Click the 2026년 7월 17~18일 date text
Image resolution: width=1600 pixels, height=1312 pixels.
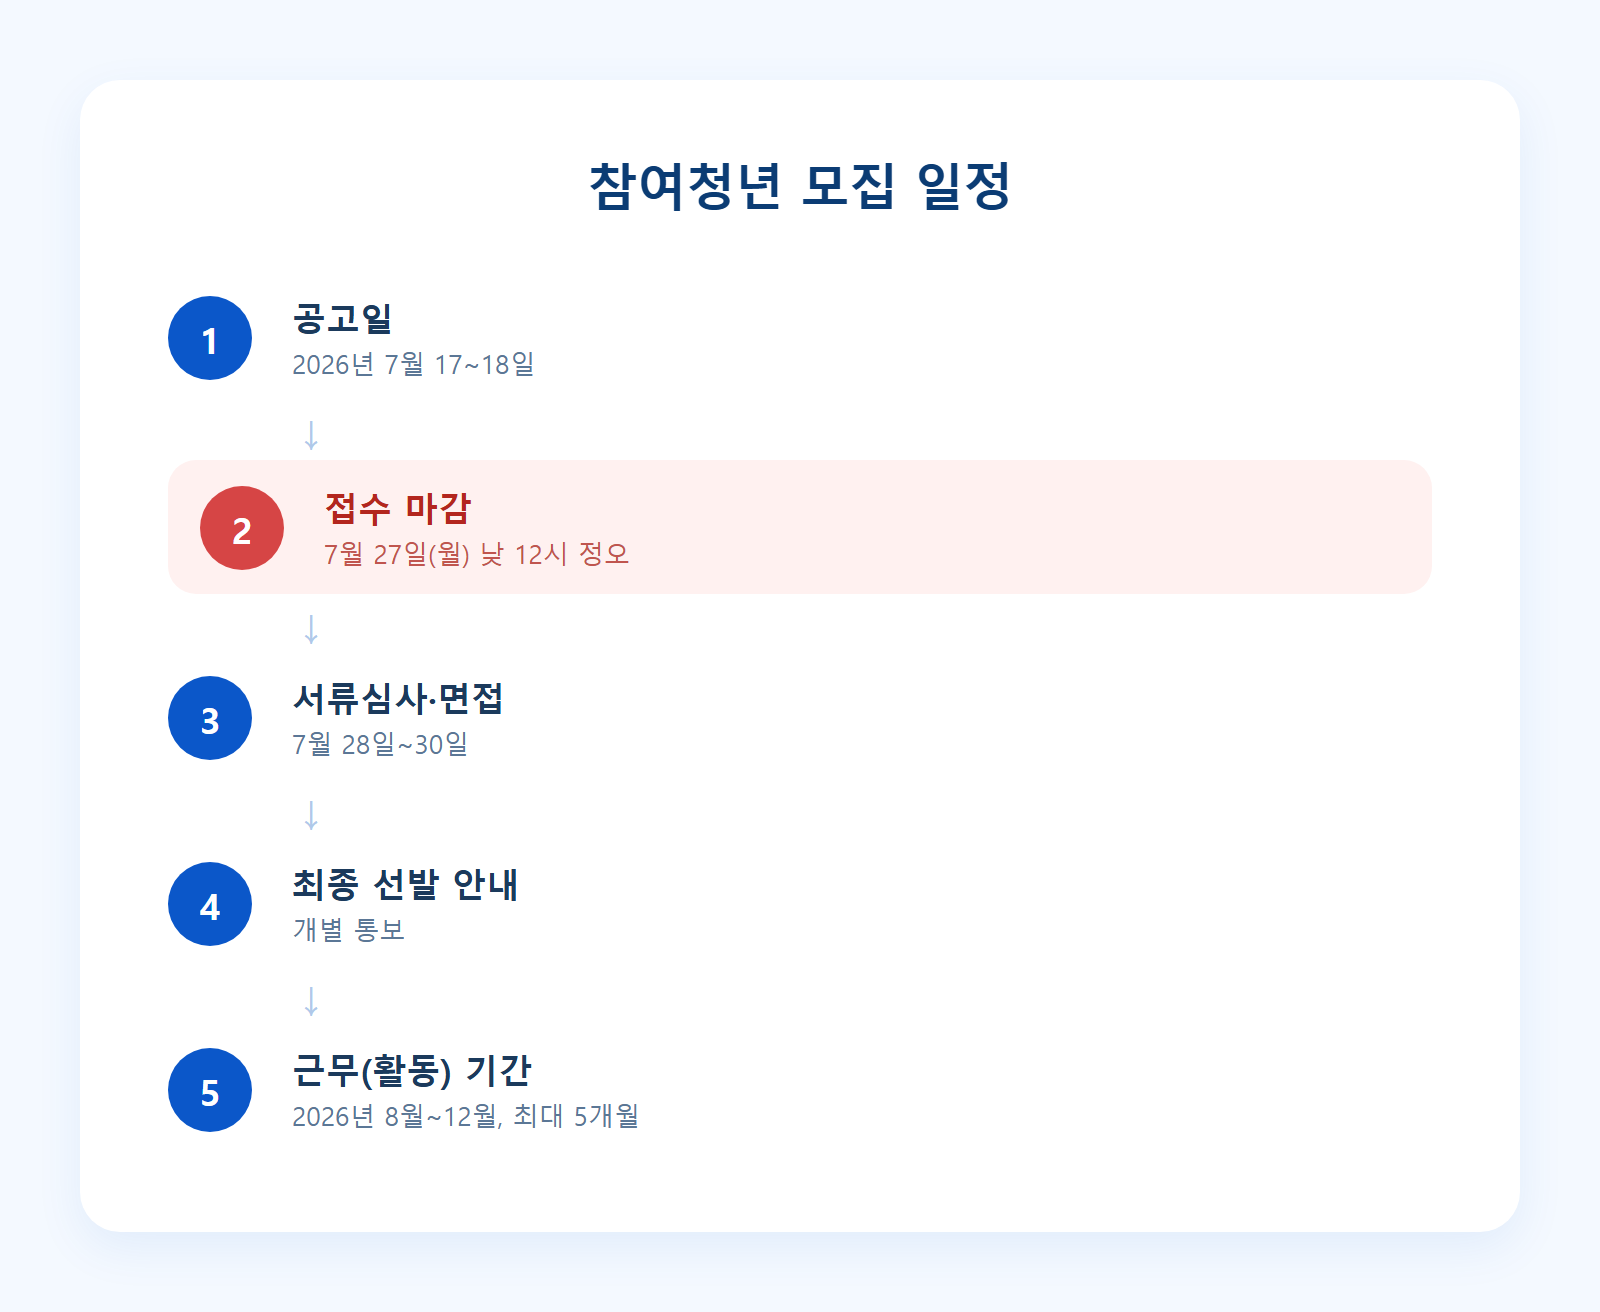(x=413, y=364)
